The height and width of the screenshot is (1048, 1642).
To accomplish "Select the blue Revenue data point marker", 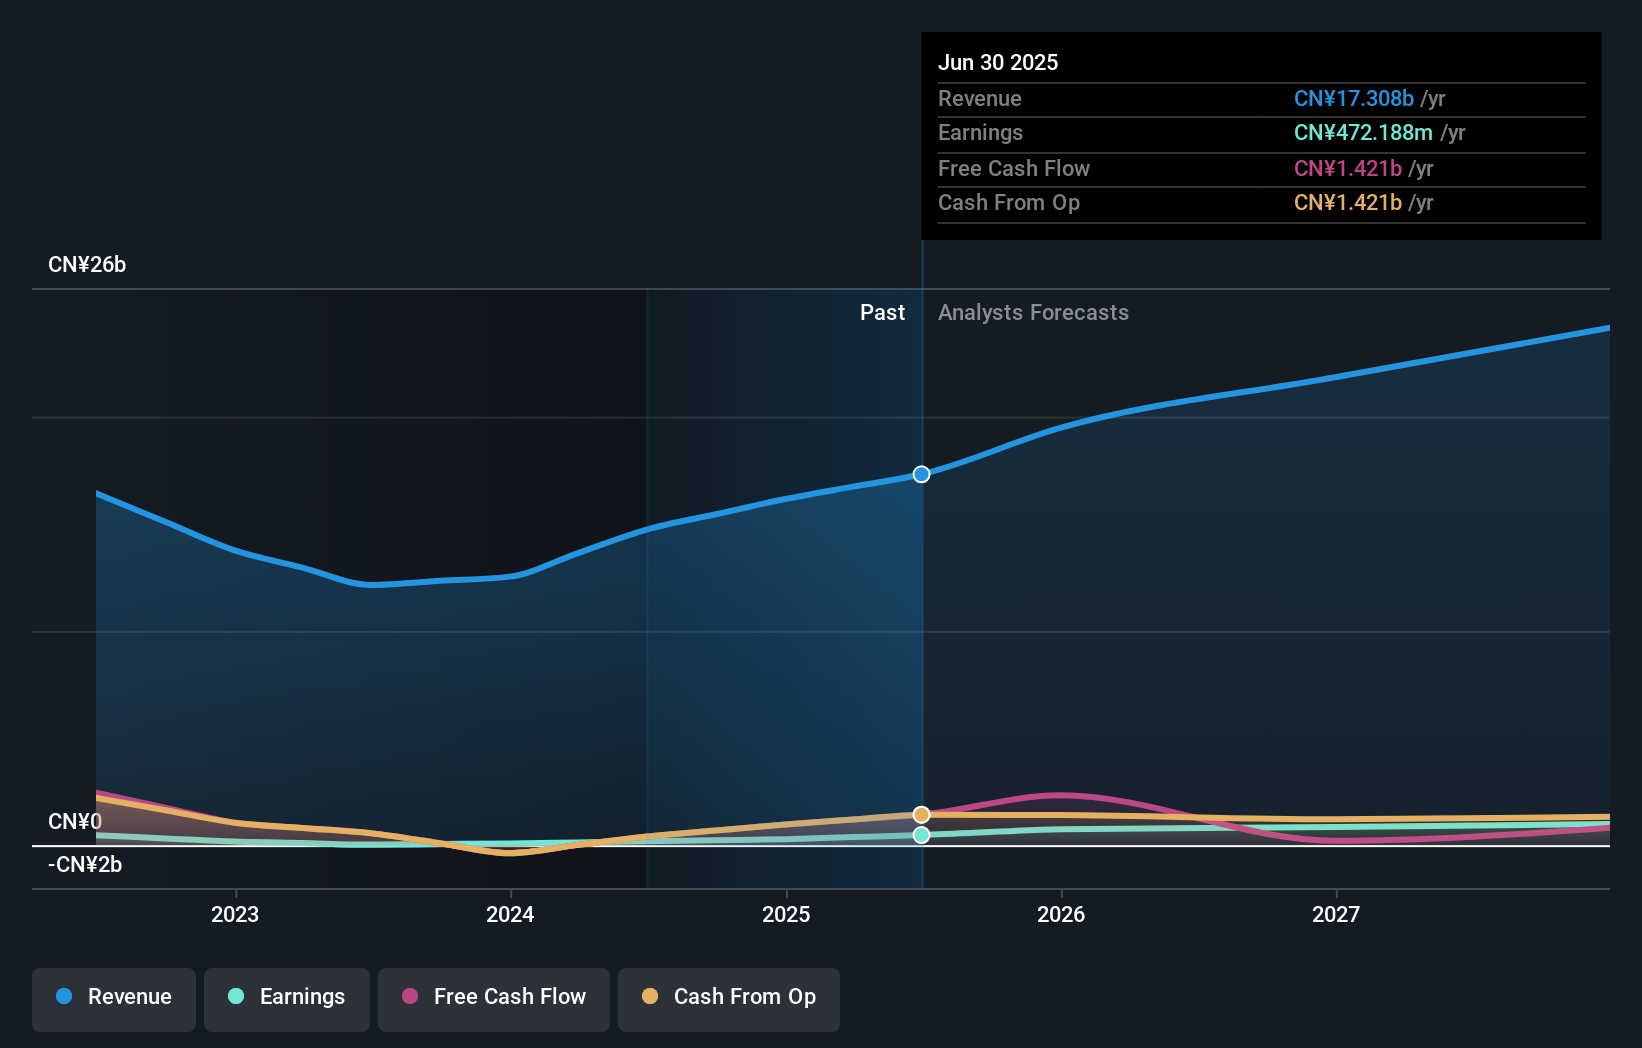I will pos(921,475).
